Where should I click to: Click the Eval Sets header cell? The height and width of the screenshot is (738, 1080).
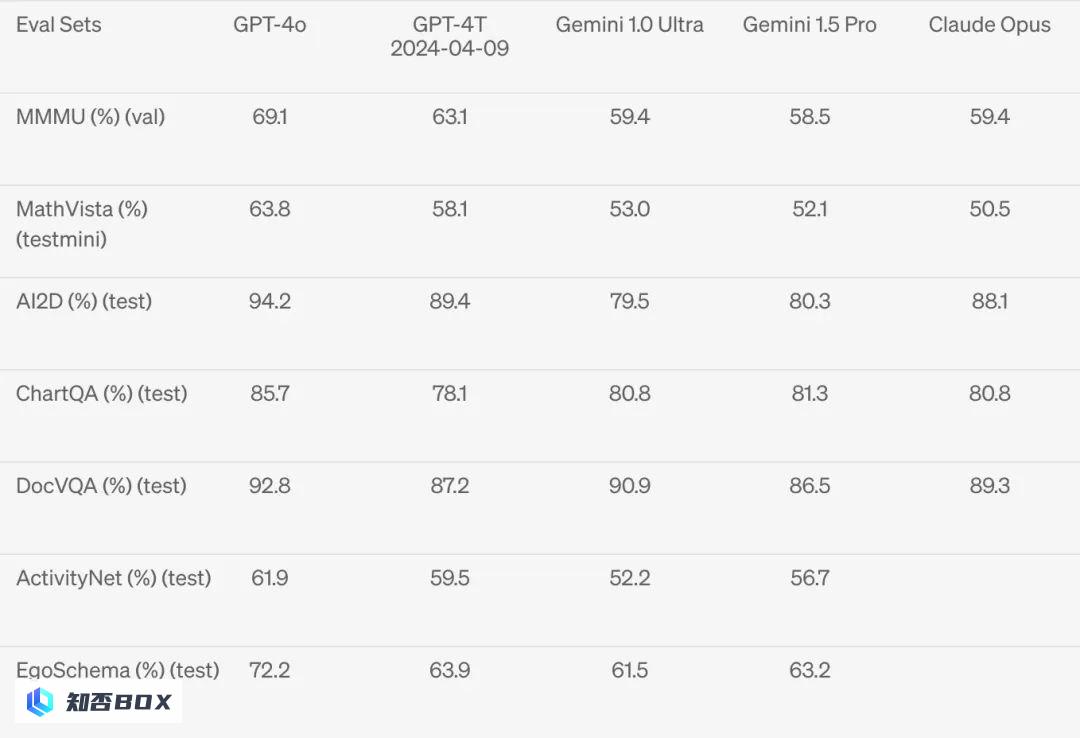[x=59, y=25]
